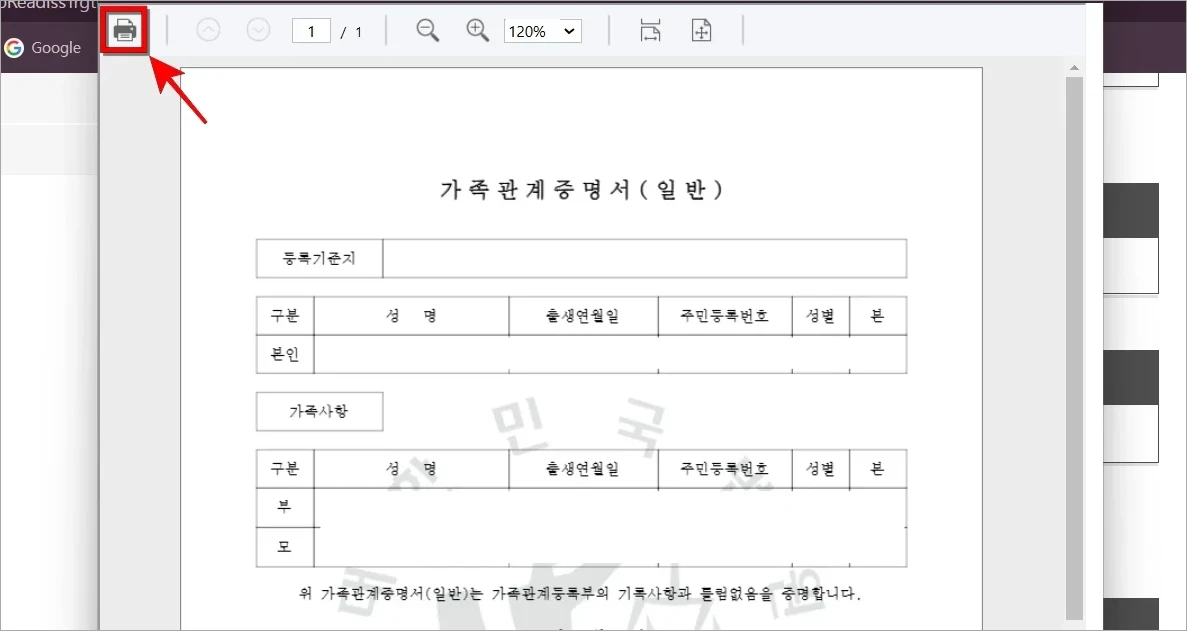Select the fit-to-page toolbar icon
This screenshot has height=631, width=1187.
(x=701, y=31)
